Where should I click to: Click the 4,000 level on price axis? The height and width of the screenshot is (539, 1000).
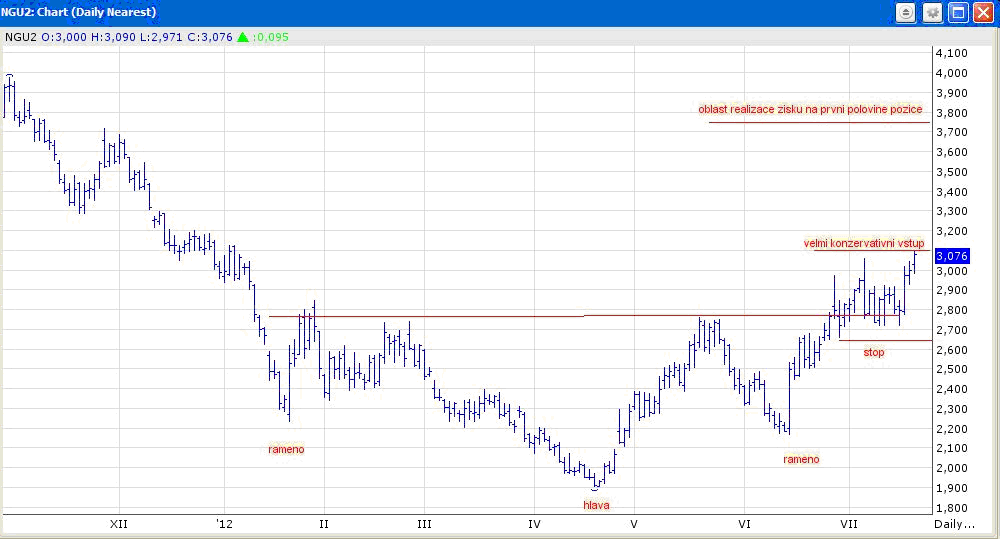pyautogui.click(x=952, y=73)
